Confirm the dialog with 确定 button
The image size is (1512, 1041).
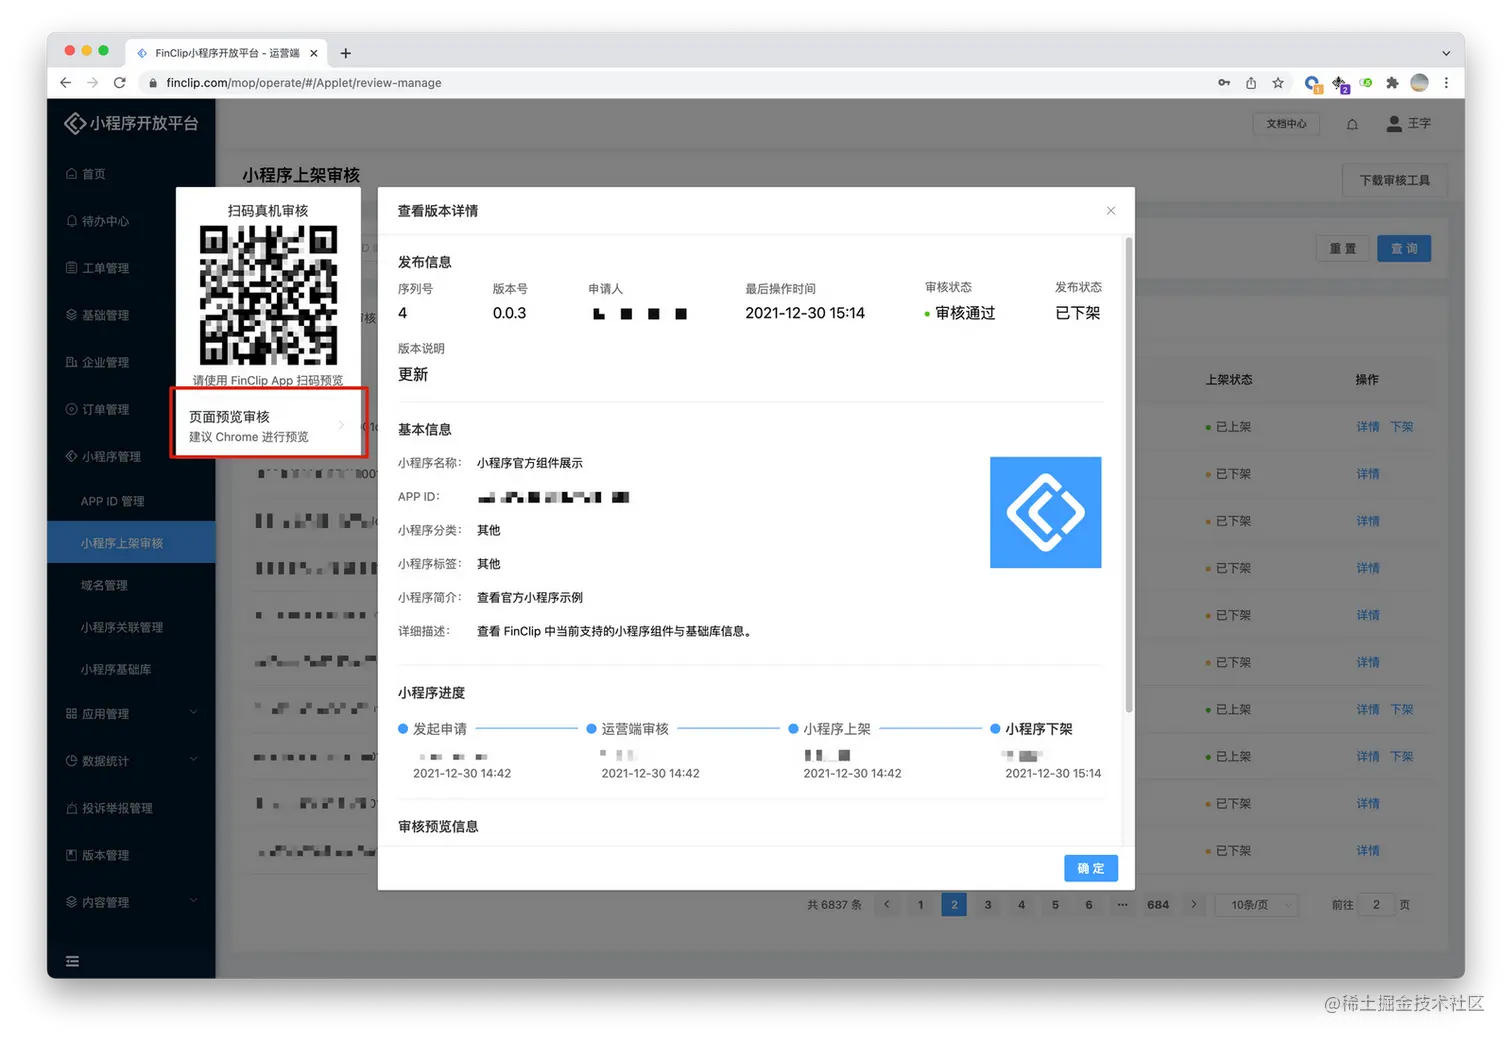(1090, 868)
